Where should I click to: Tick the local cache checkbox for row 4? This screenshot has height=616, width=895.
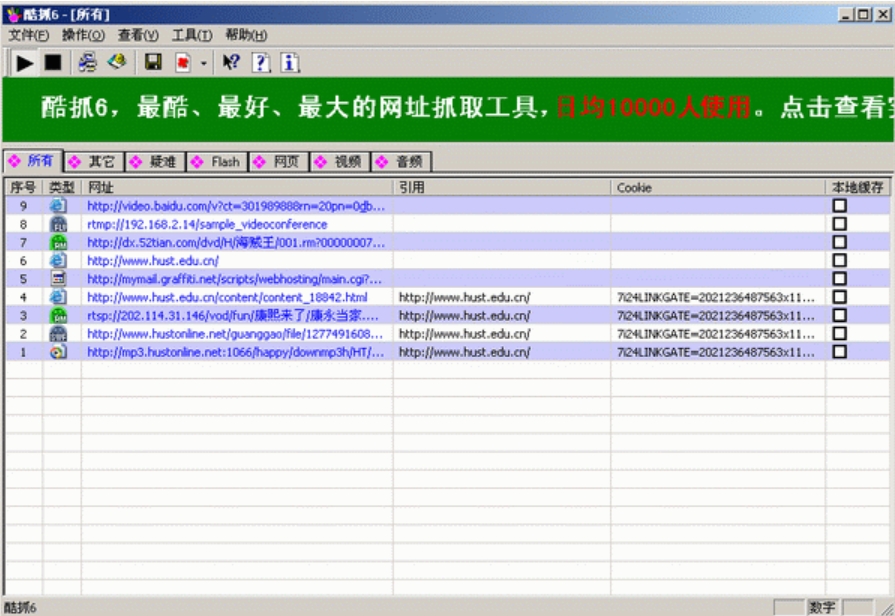(x=839, y=297)
